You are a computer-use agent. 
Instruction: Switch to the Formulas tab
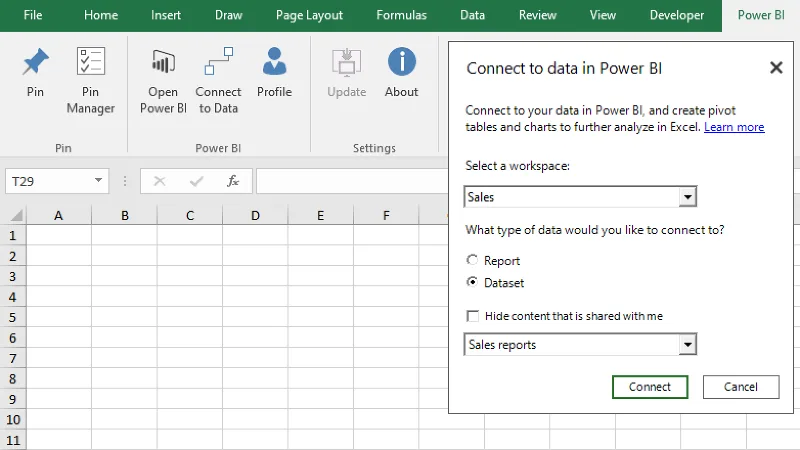[402, 15]
